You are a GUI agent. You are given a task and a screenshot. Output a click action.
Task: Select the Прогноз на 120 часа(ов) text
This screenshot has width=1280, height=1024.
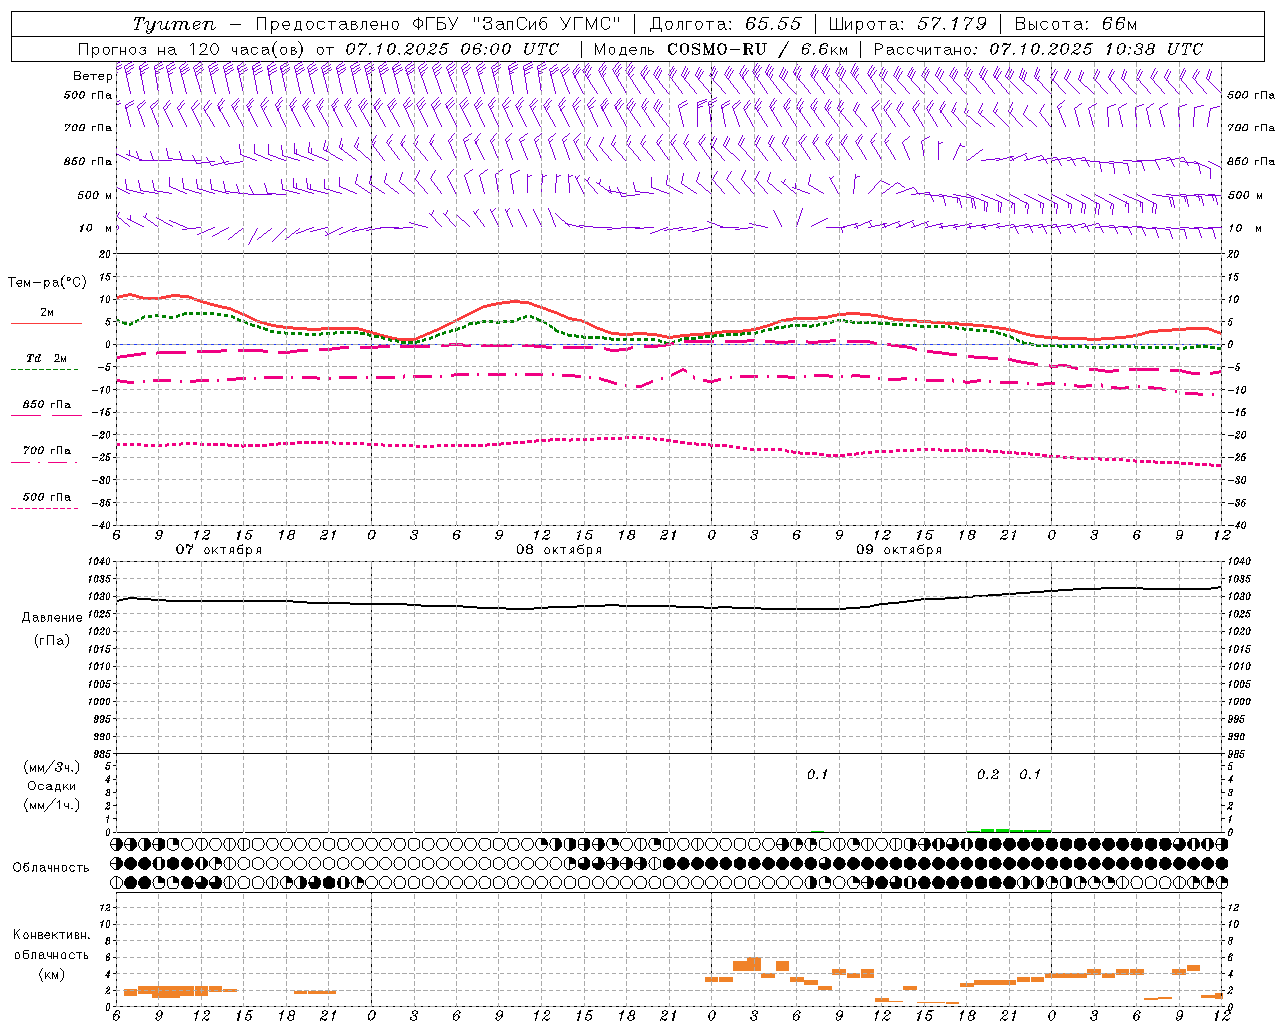point(193,49)
